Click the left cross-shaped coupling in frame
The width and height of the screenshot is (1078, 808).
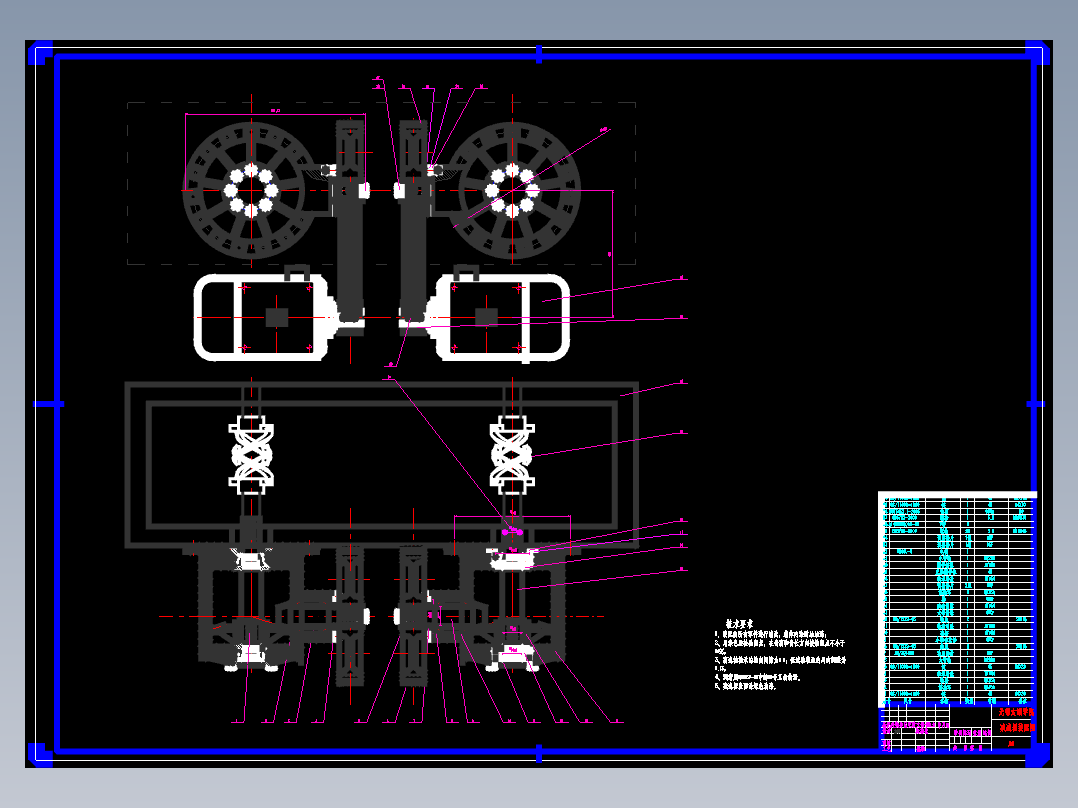click(x=251, y=455)
